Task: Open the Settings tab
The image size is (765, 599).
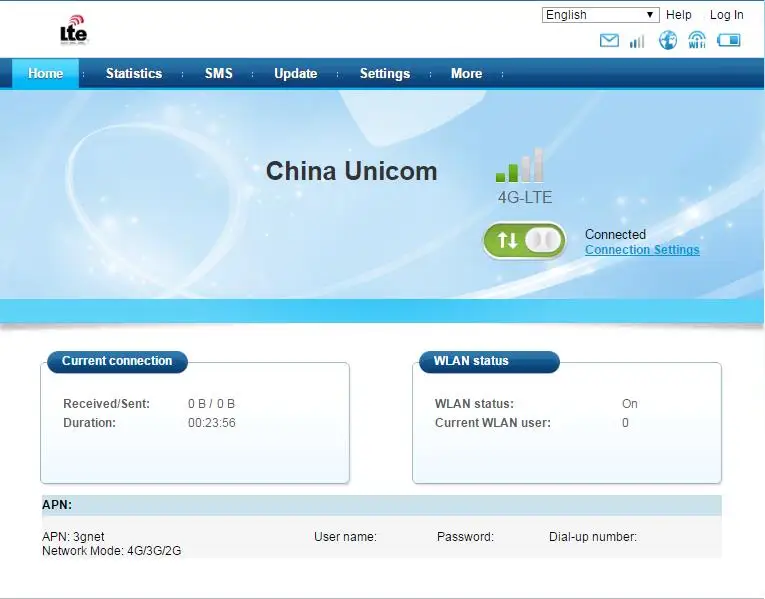Action: point(384,73)
